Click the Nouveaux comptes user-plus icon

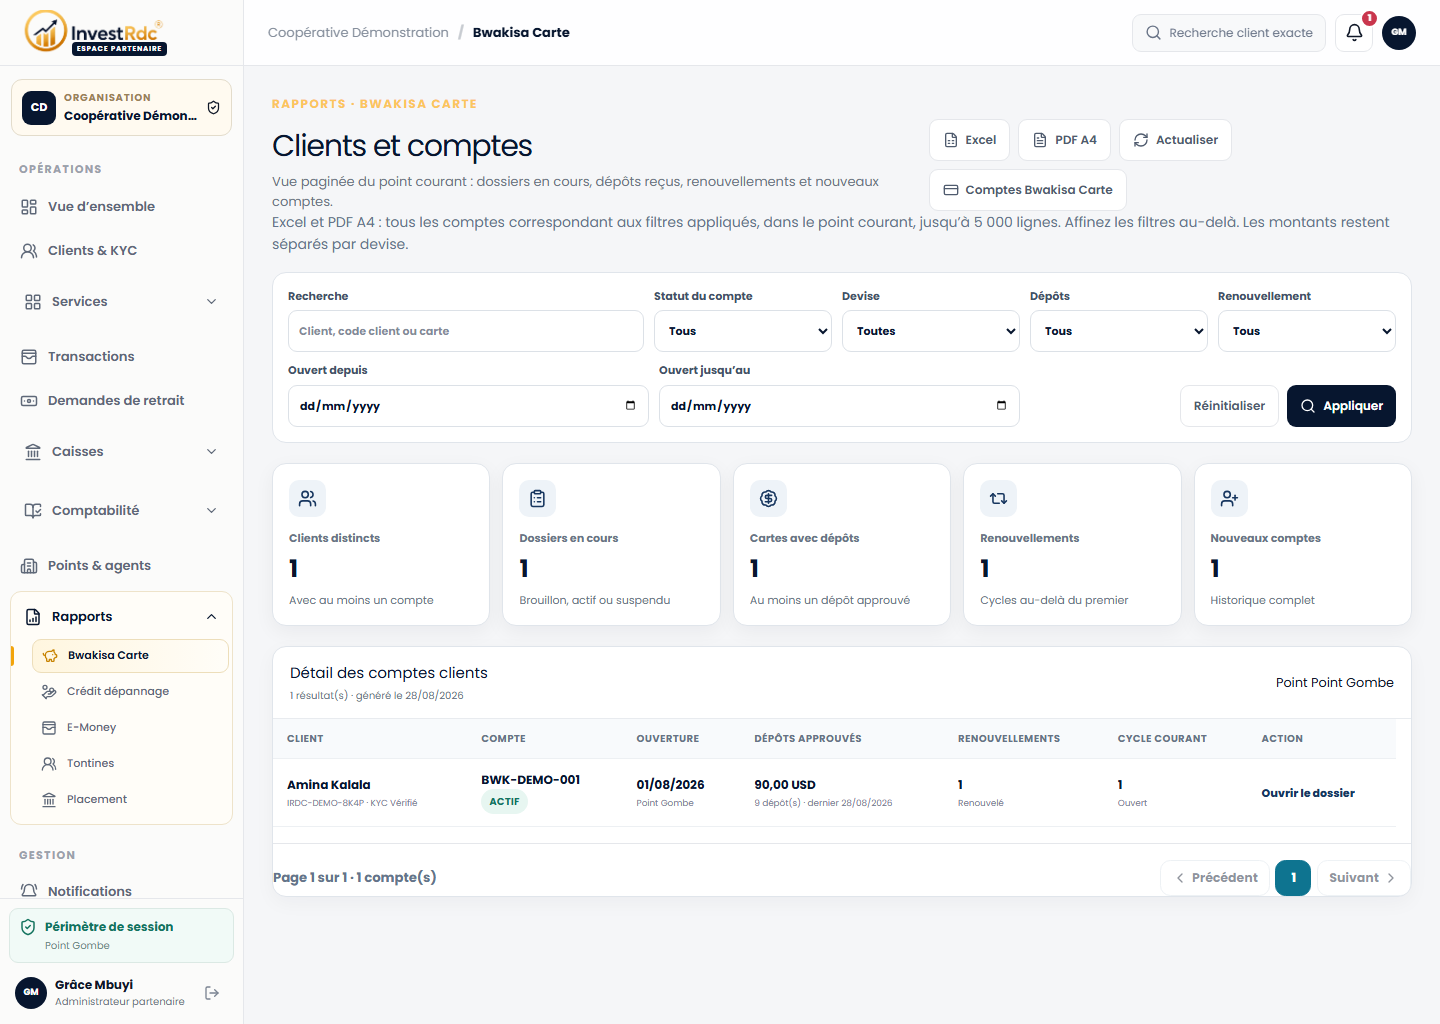(1229, 498)
